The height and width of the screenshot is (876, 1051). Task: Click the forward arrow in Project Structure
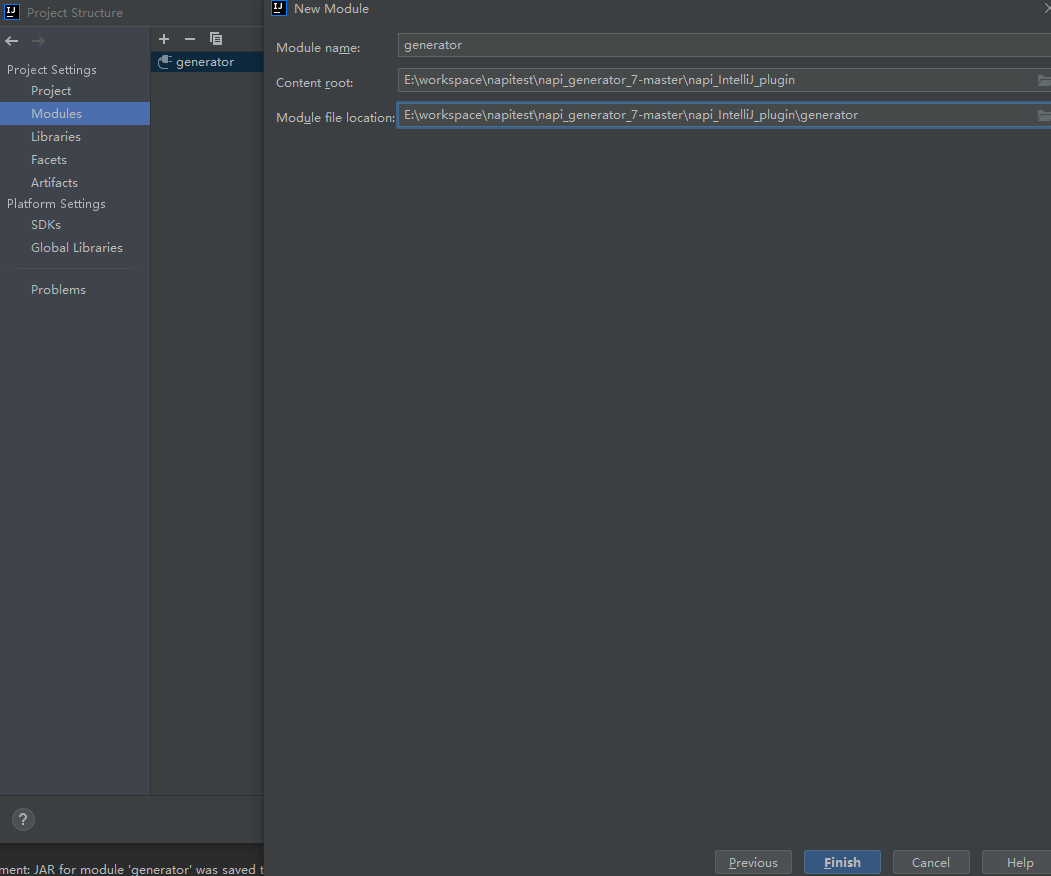point(38,41)
